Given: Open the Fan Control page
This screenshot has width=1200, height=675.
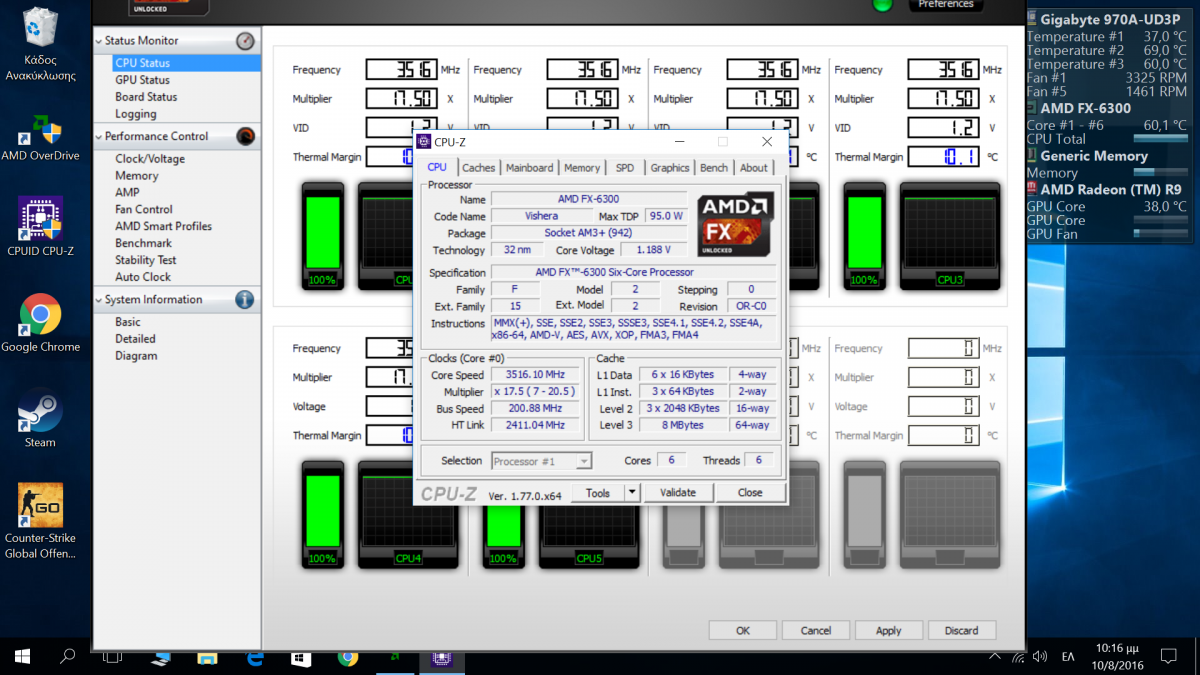Looking at the screenshot, I should point(144,209).
